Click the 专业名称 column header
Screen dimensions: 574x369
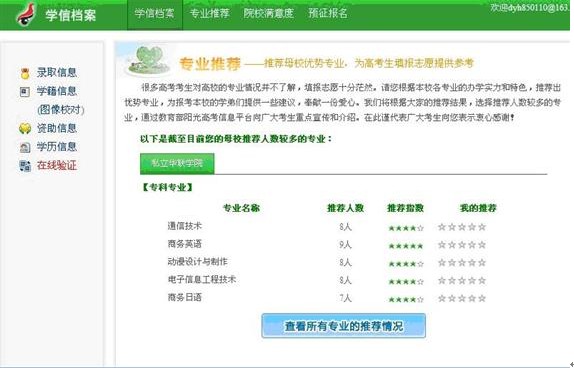(241, 208)
